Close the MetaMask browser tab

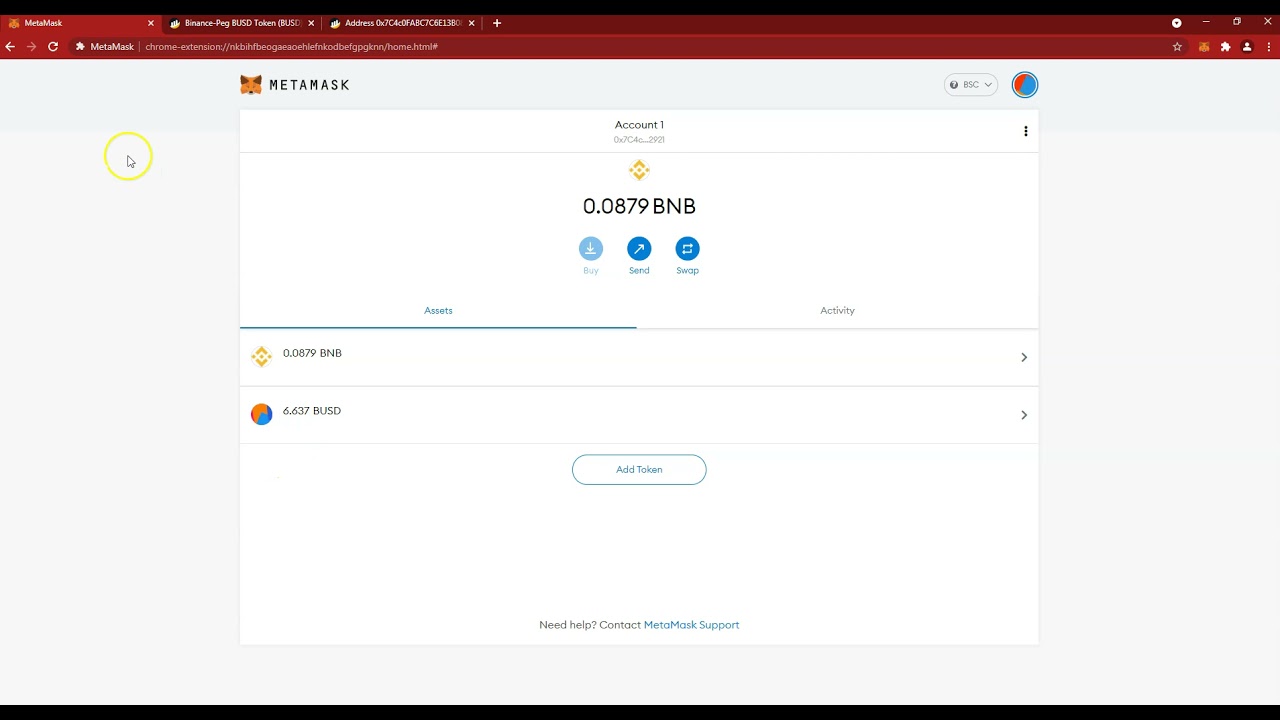[x=151, y=23]
